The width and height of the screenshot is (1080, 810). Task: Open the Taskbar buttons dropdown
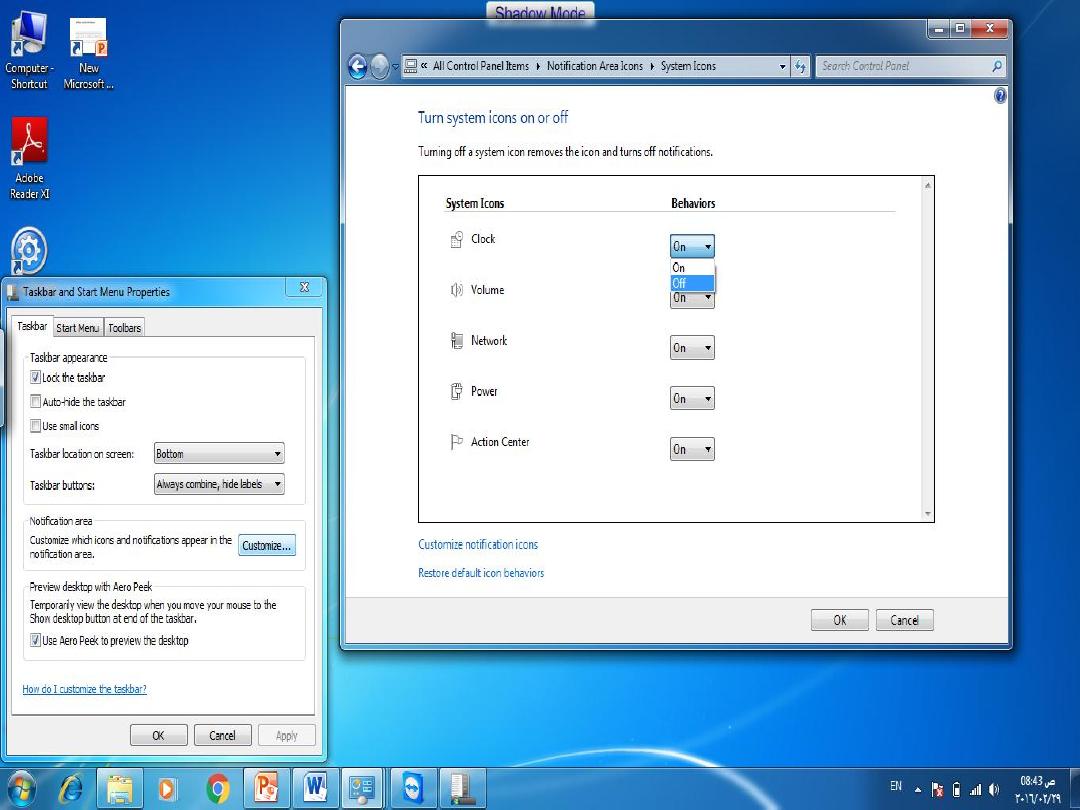219,484
